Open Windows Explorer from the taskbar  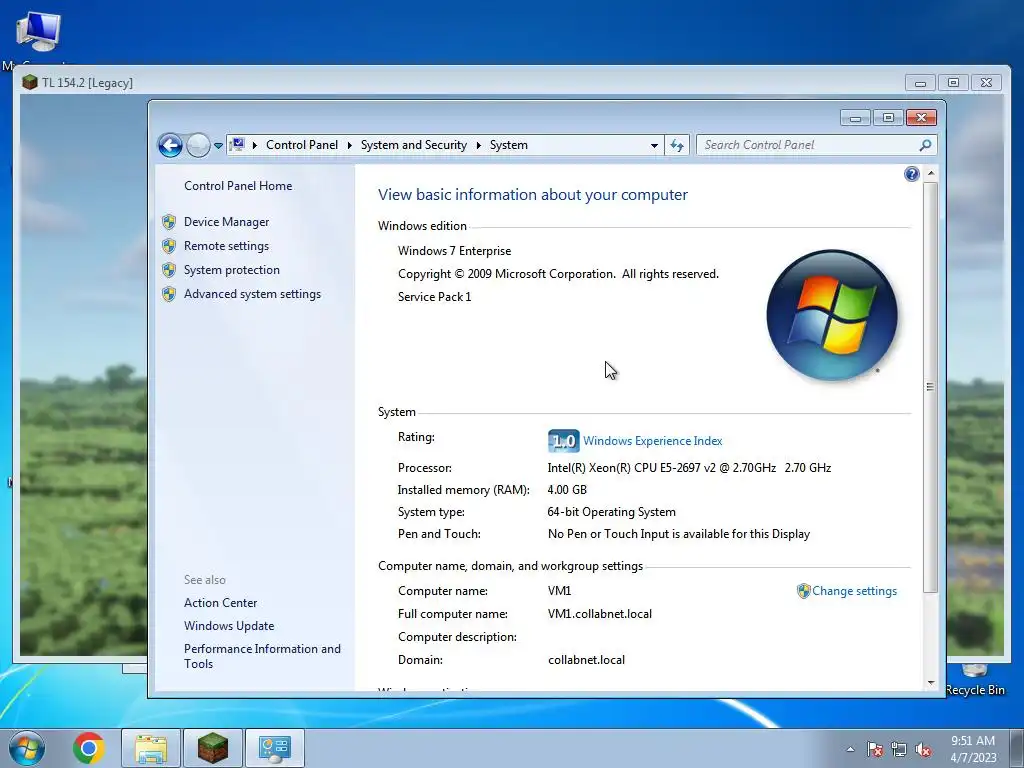click(x=151, y=748)
